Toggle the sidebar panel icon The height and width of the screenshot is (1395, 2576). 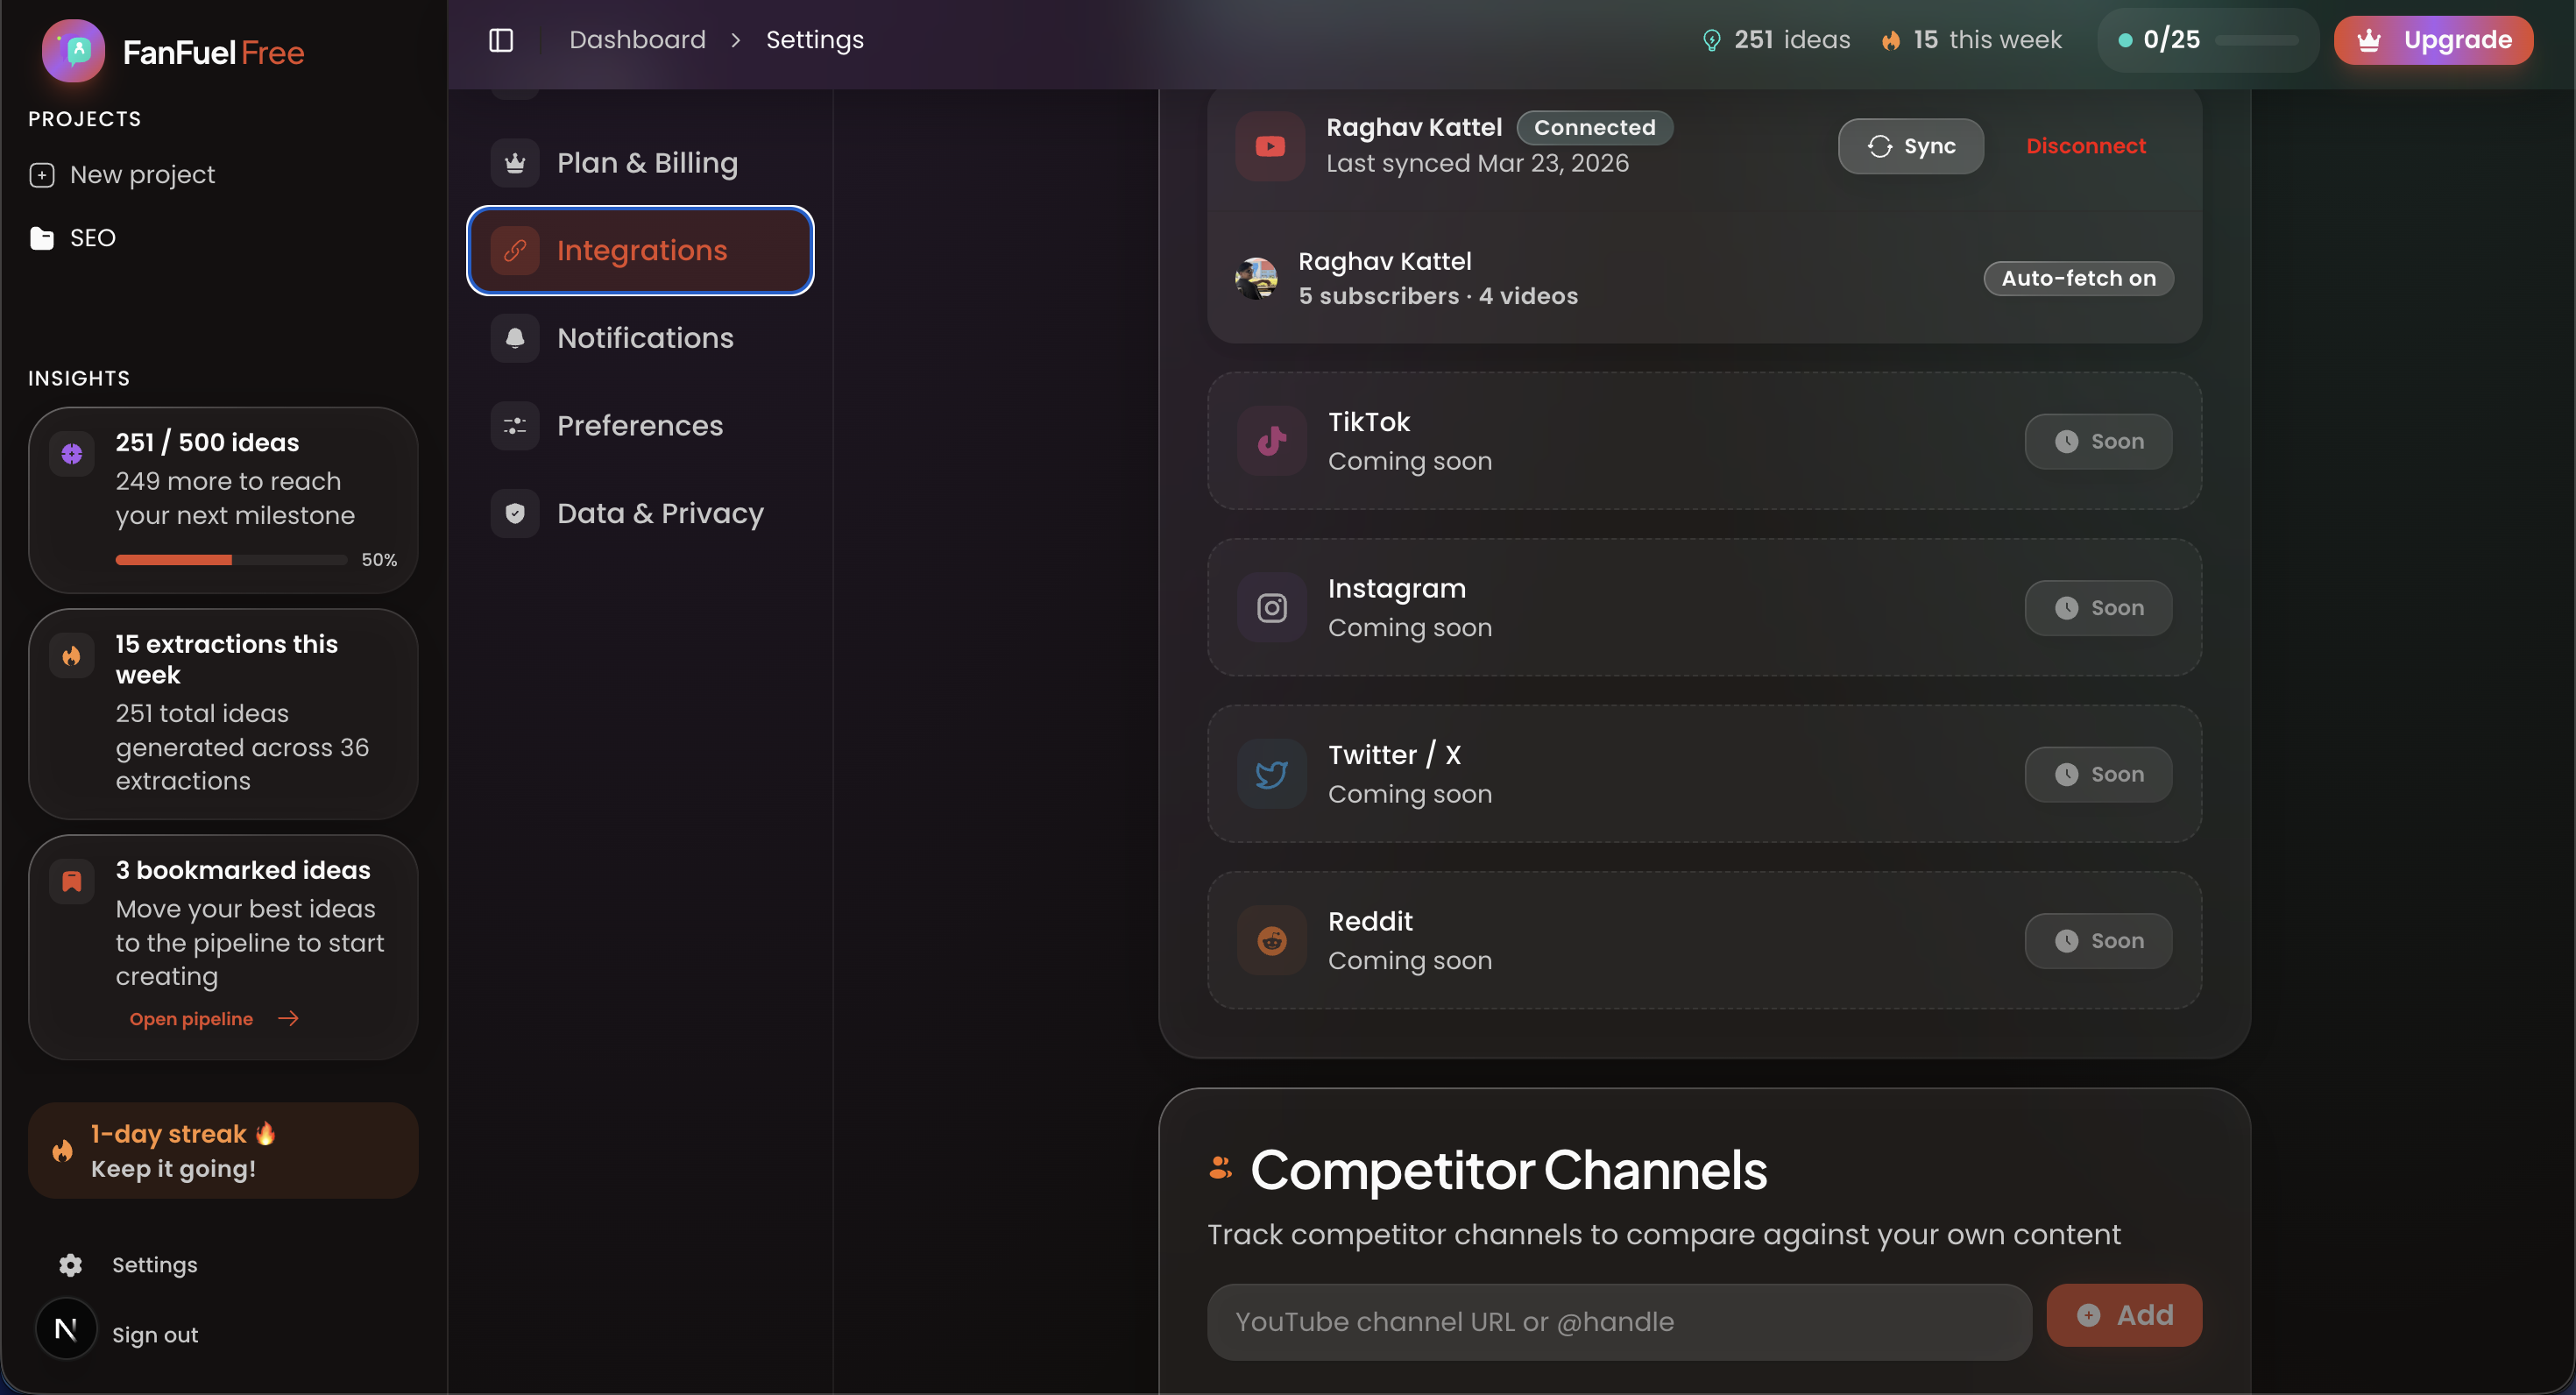[501, 40]
